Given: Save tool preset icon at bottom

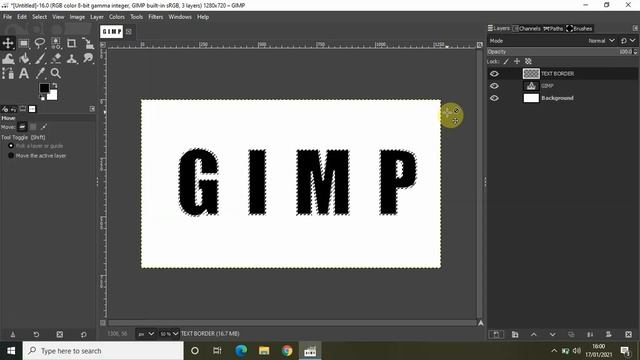Looking at the screenshot, I should click(13, 334).
